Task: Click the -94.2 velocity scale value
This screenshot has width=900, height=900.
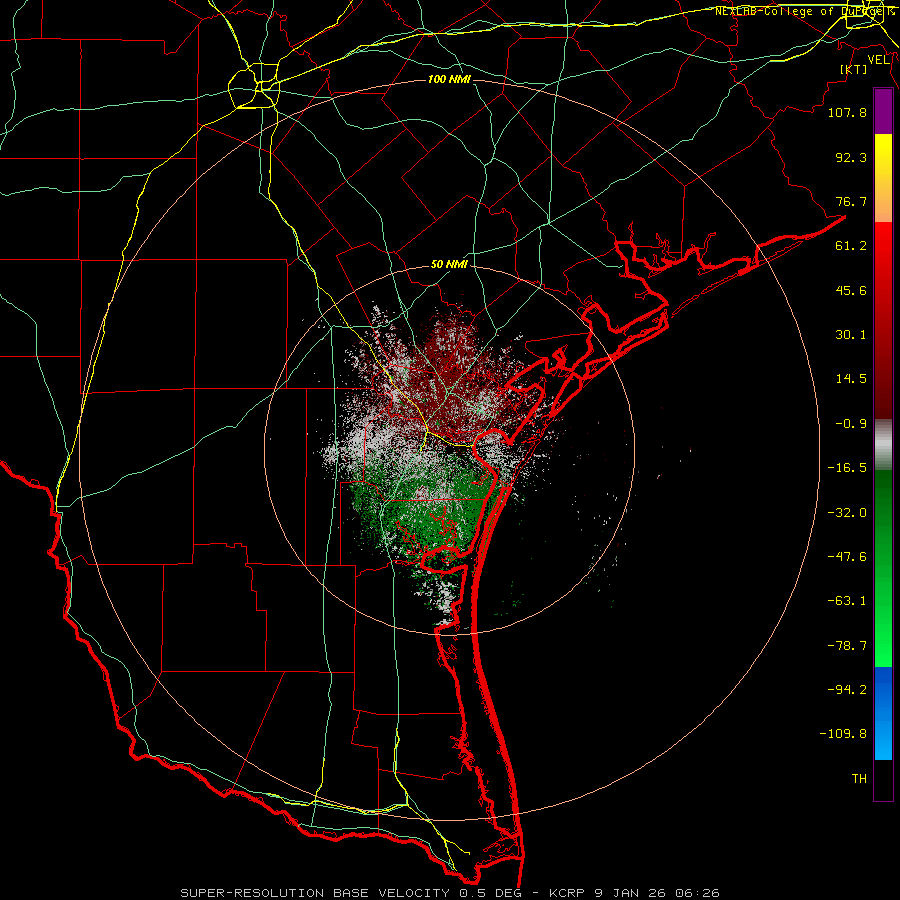Action: pos(847,690)
